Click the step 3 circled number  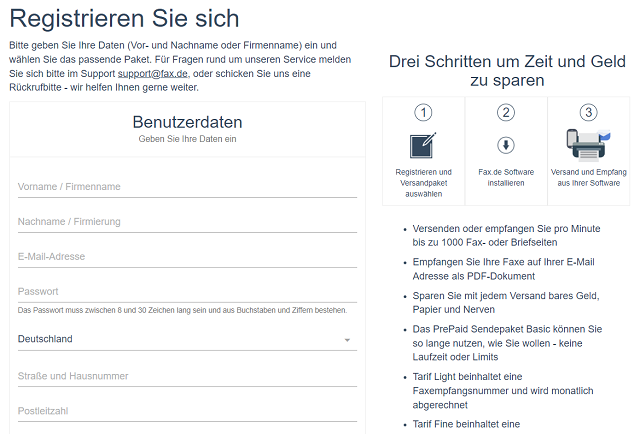588,112
